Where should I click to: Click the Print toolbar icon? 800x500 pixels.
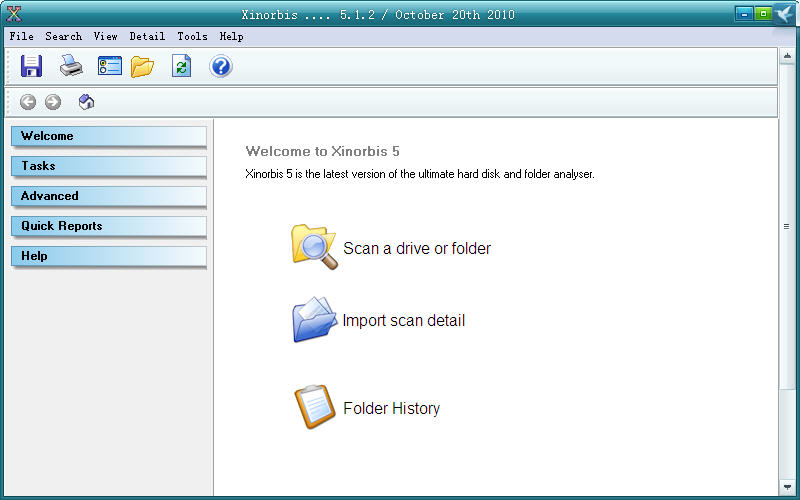[71, 67]
